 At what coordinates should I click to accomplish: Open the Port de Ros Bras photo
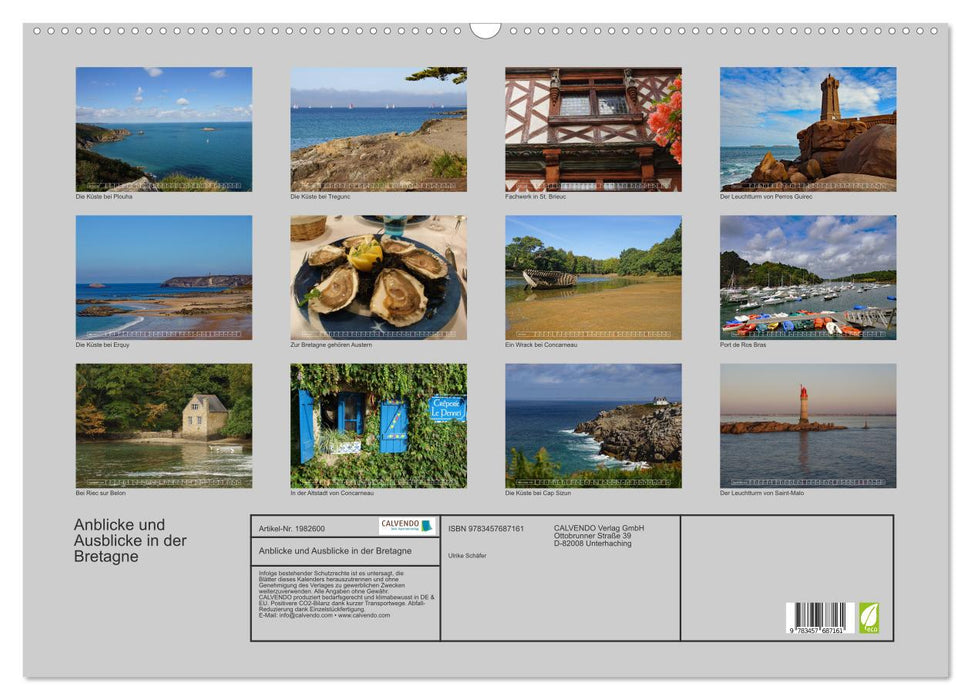point(808,277)
